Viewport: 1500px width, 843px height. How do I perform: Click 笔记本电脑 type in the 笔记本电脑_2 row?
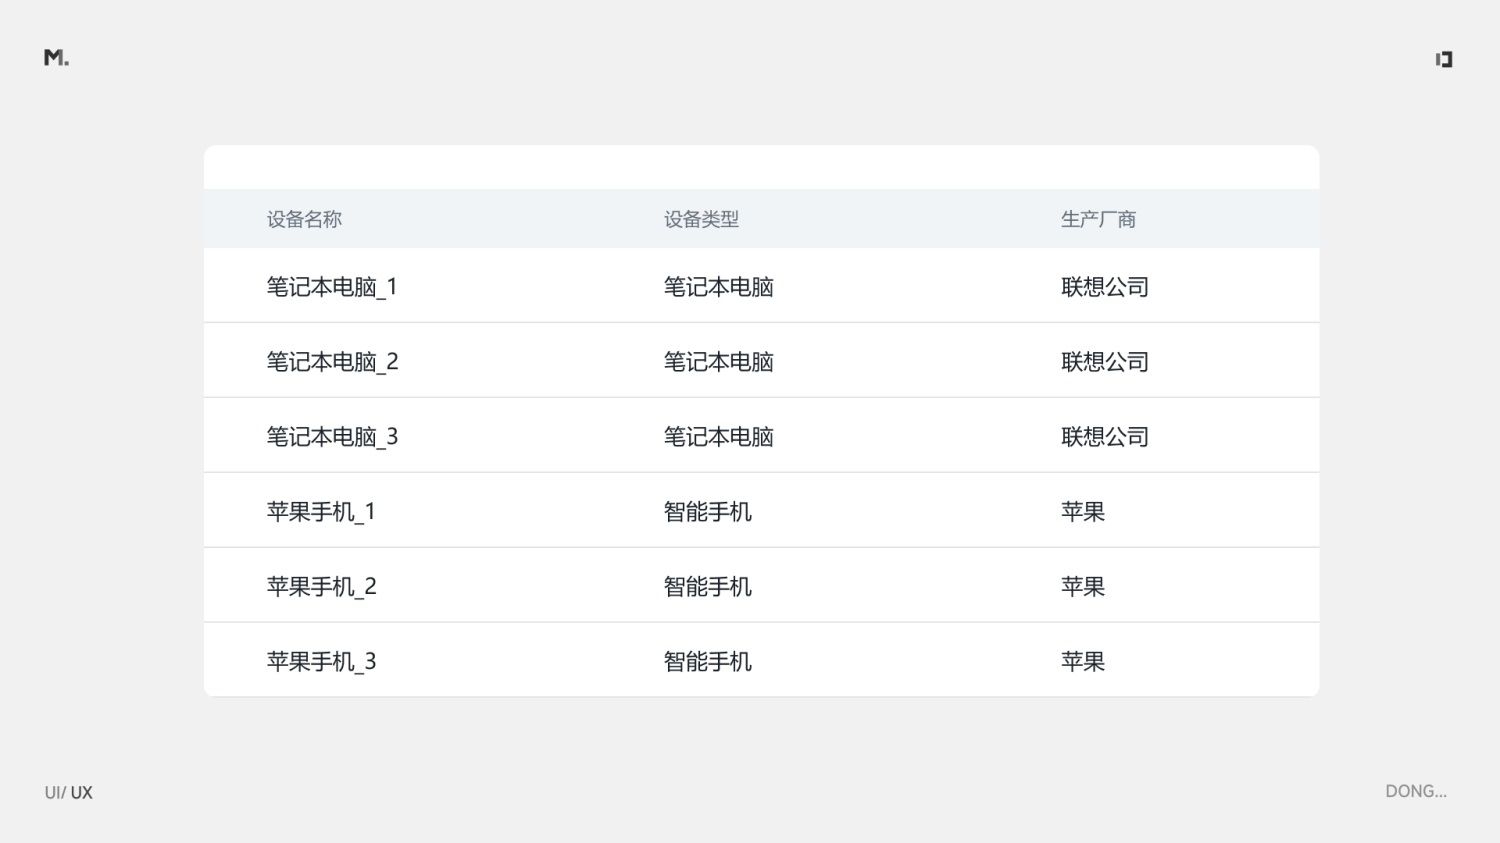click(718, 362)
